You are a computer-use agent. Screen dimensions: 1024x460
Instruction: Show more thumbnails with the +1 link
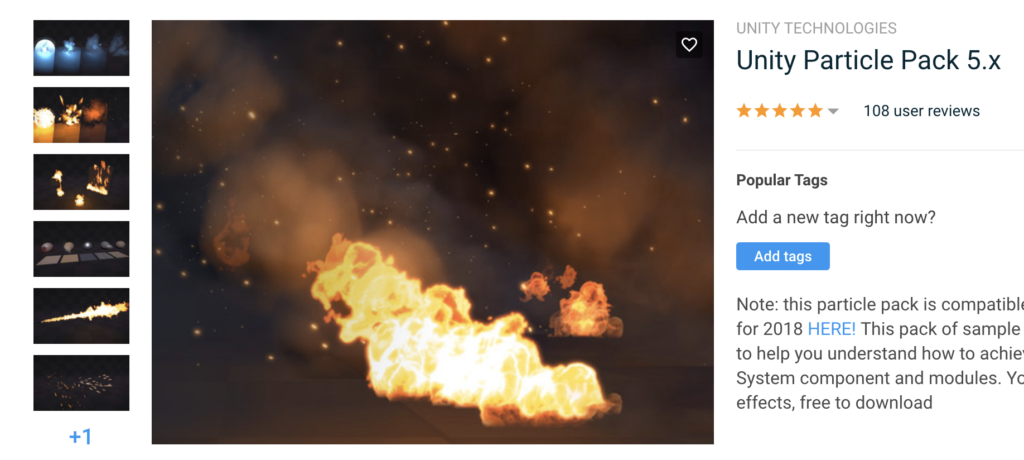point(81,436)
